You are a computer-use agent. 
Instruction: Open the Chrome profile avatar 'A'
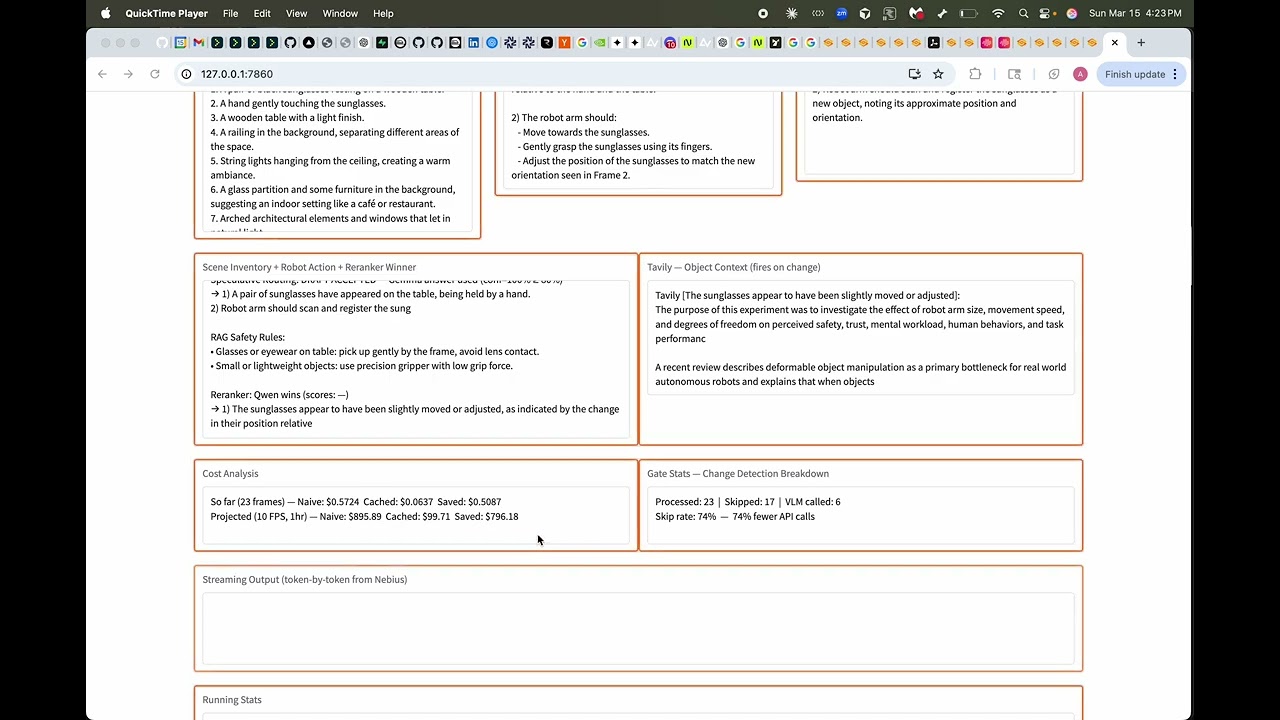point(1080,74)
